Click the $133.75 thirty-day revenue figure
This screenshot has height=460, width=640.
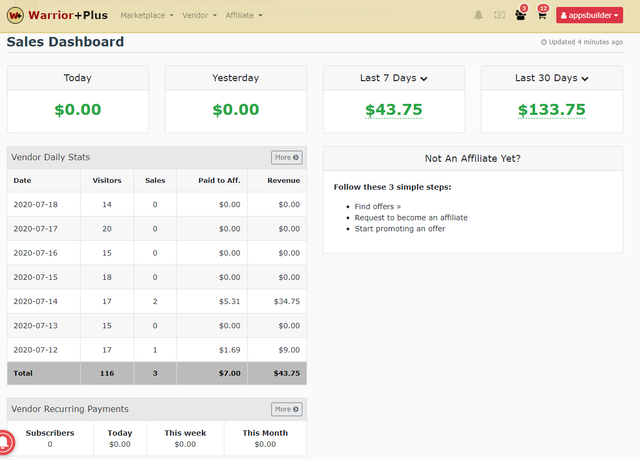551,110
